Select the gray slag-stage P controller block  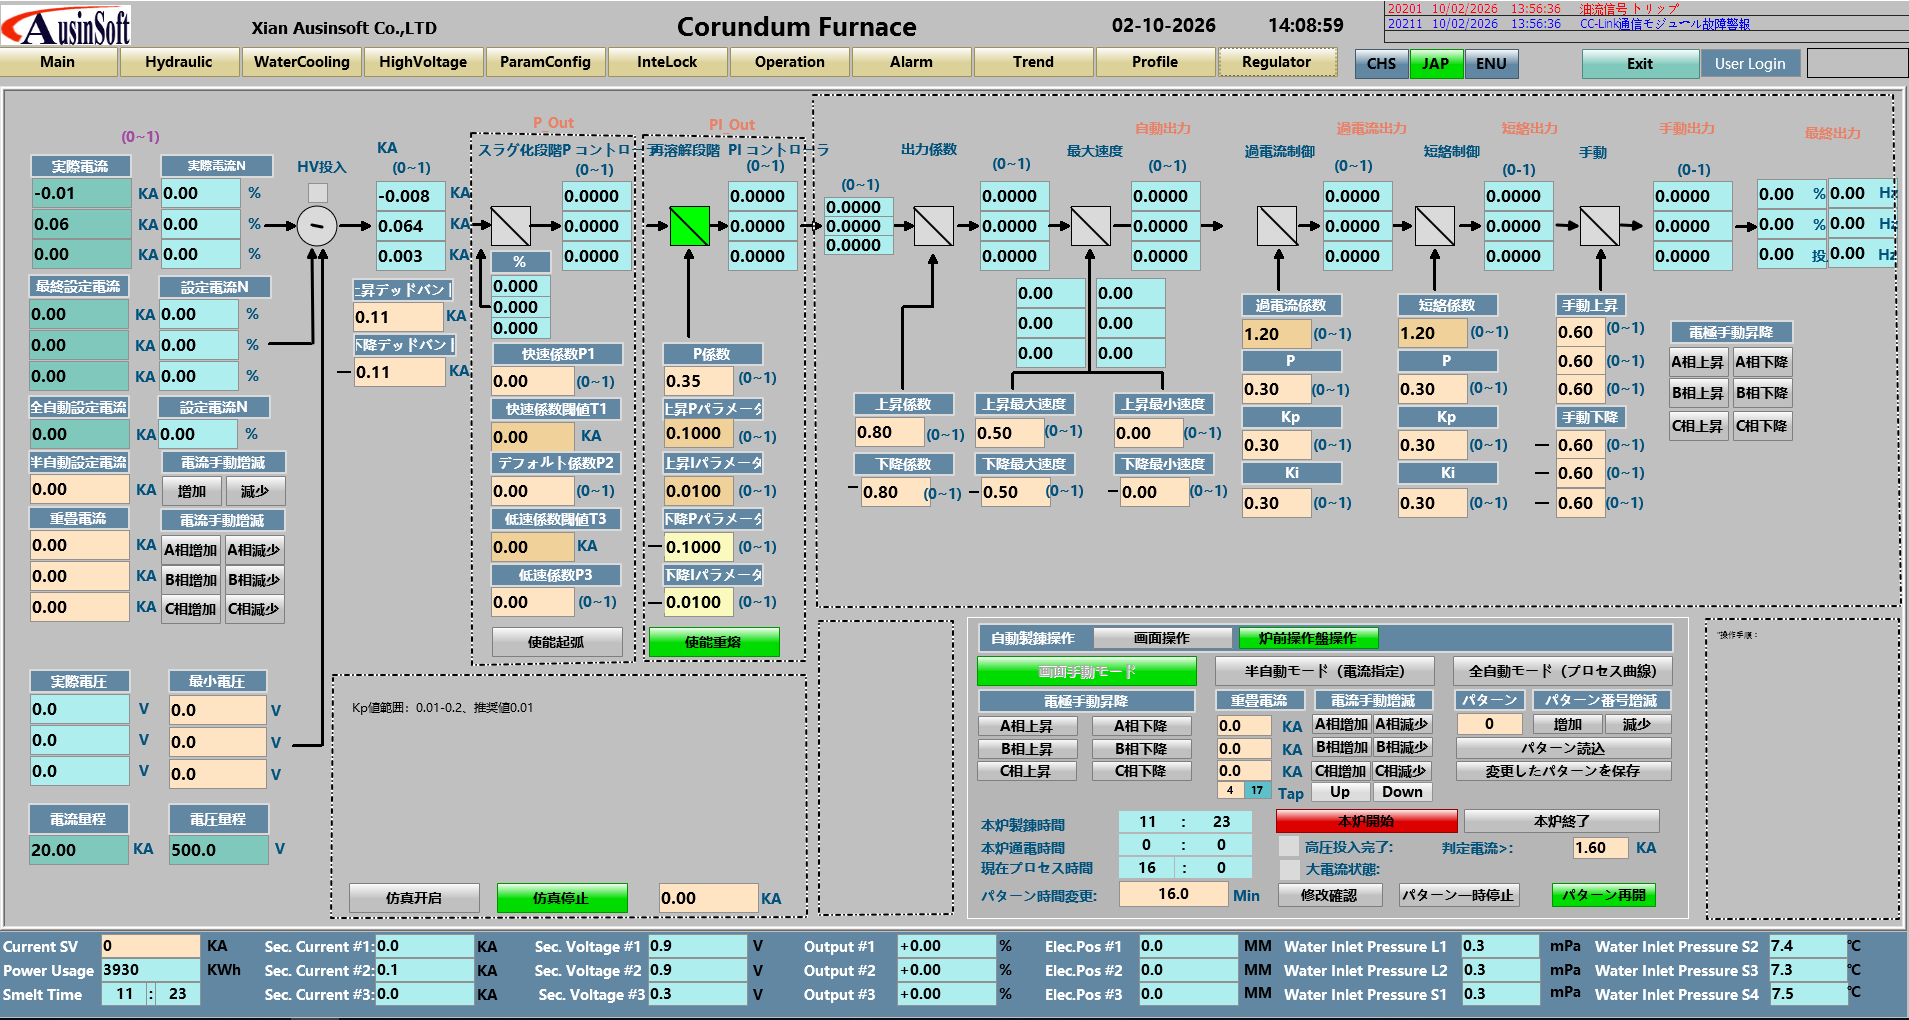pos(510,226)
